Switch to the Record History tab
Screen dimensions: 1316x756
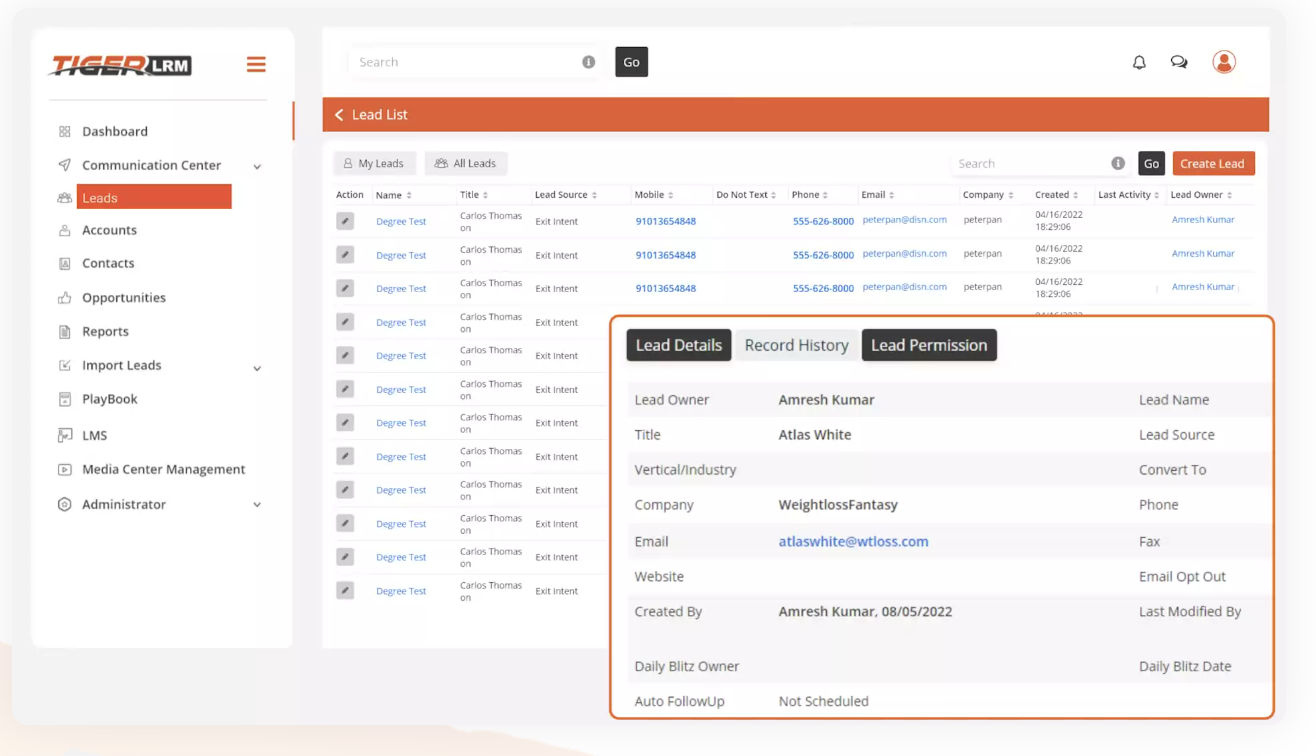pos(796,345)
